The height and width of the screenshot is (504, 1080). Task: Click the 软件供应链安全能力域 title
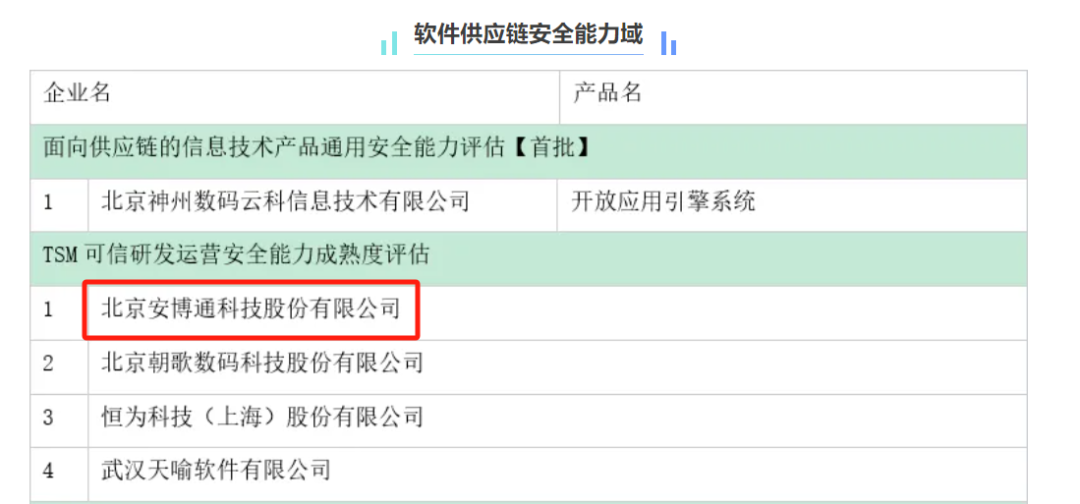tap(528, 36)
